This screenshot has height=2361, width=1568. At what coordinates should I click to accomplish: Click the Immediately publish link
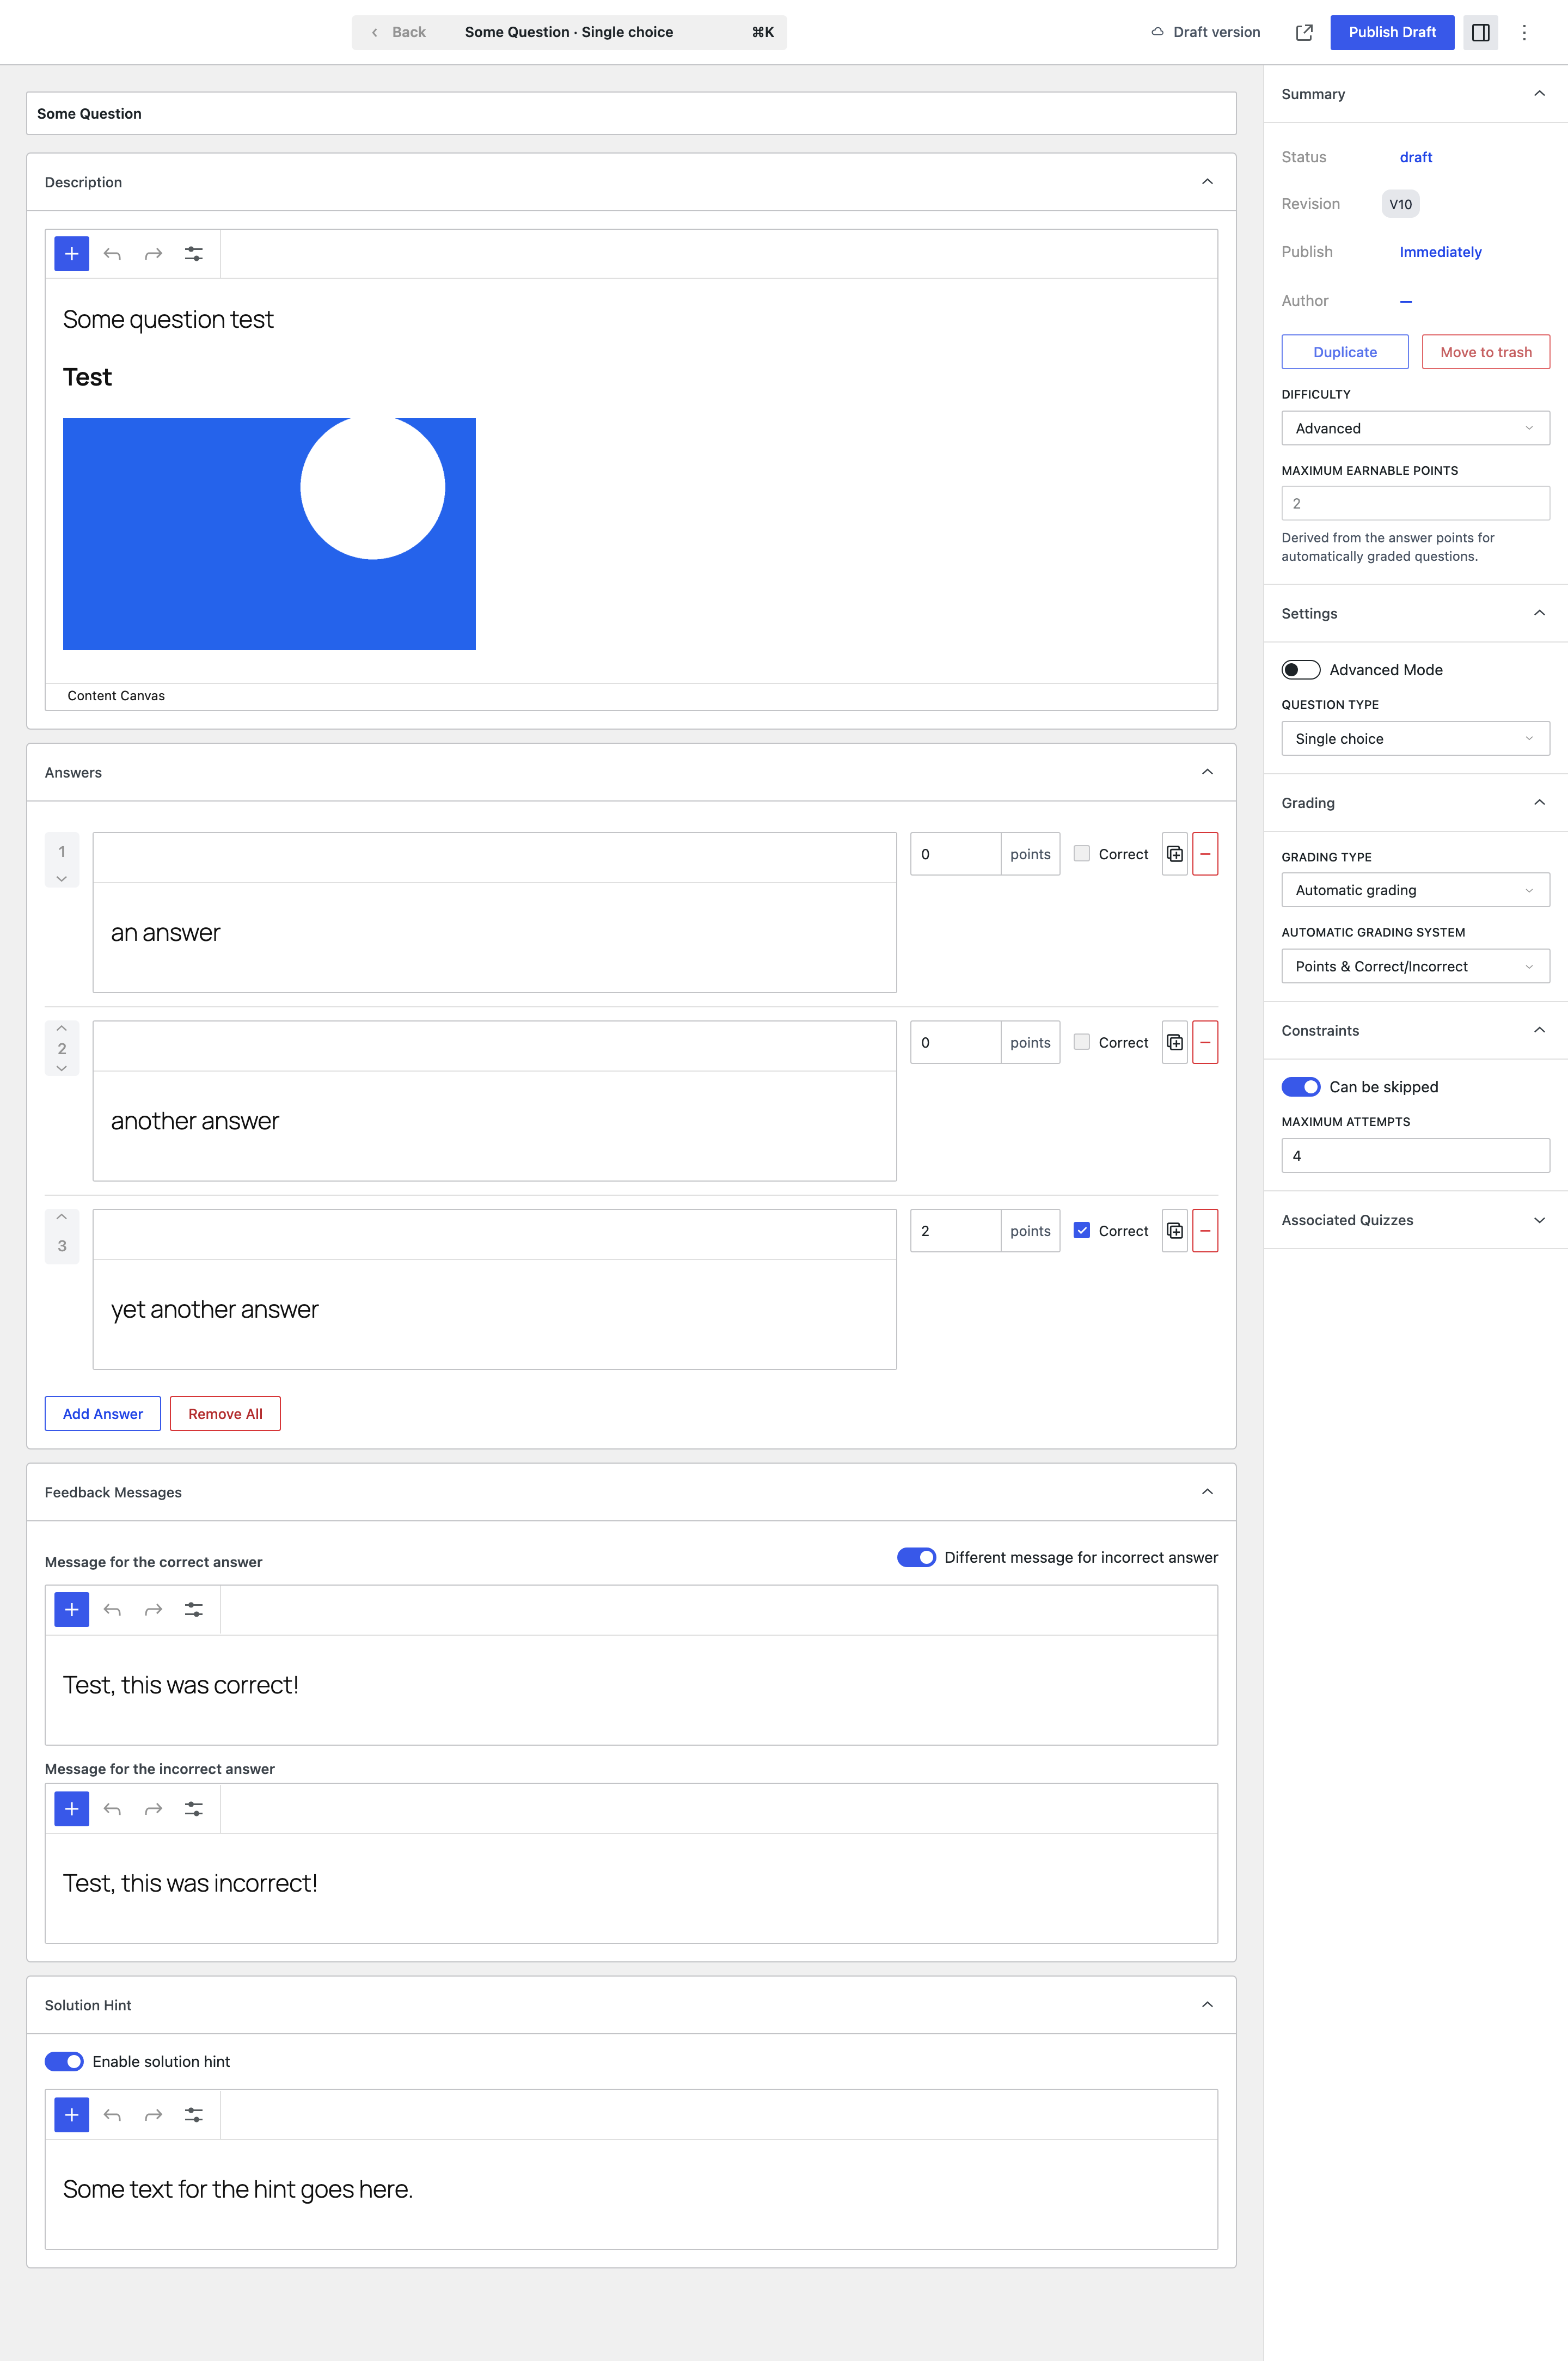pos(1440,252)
